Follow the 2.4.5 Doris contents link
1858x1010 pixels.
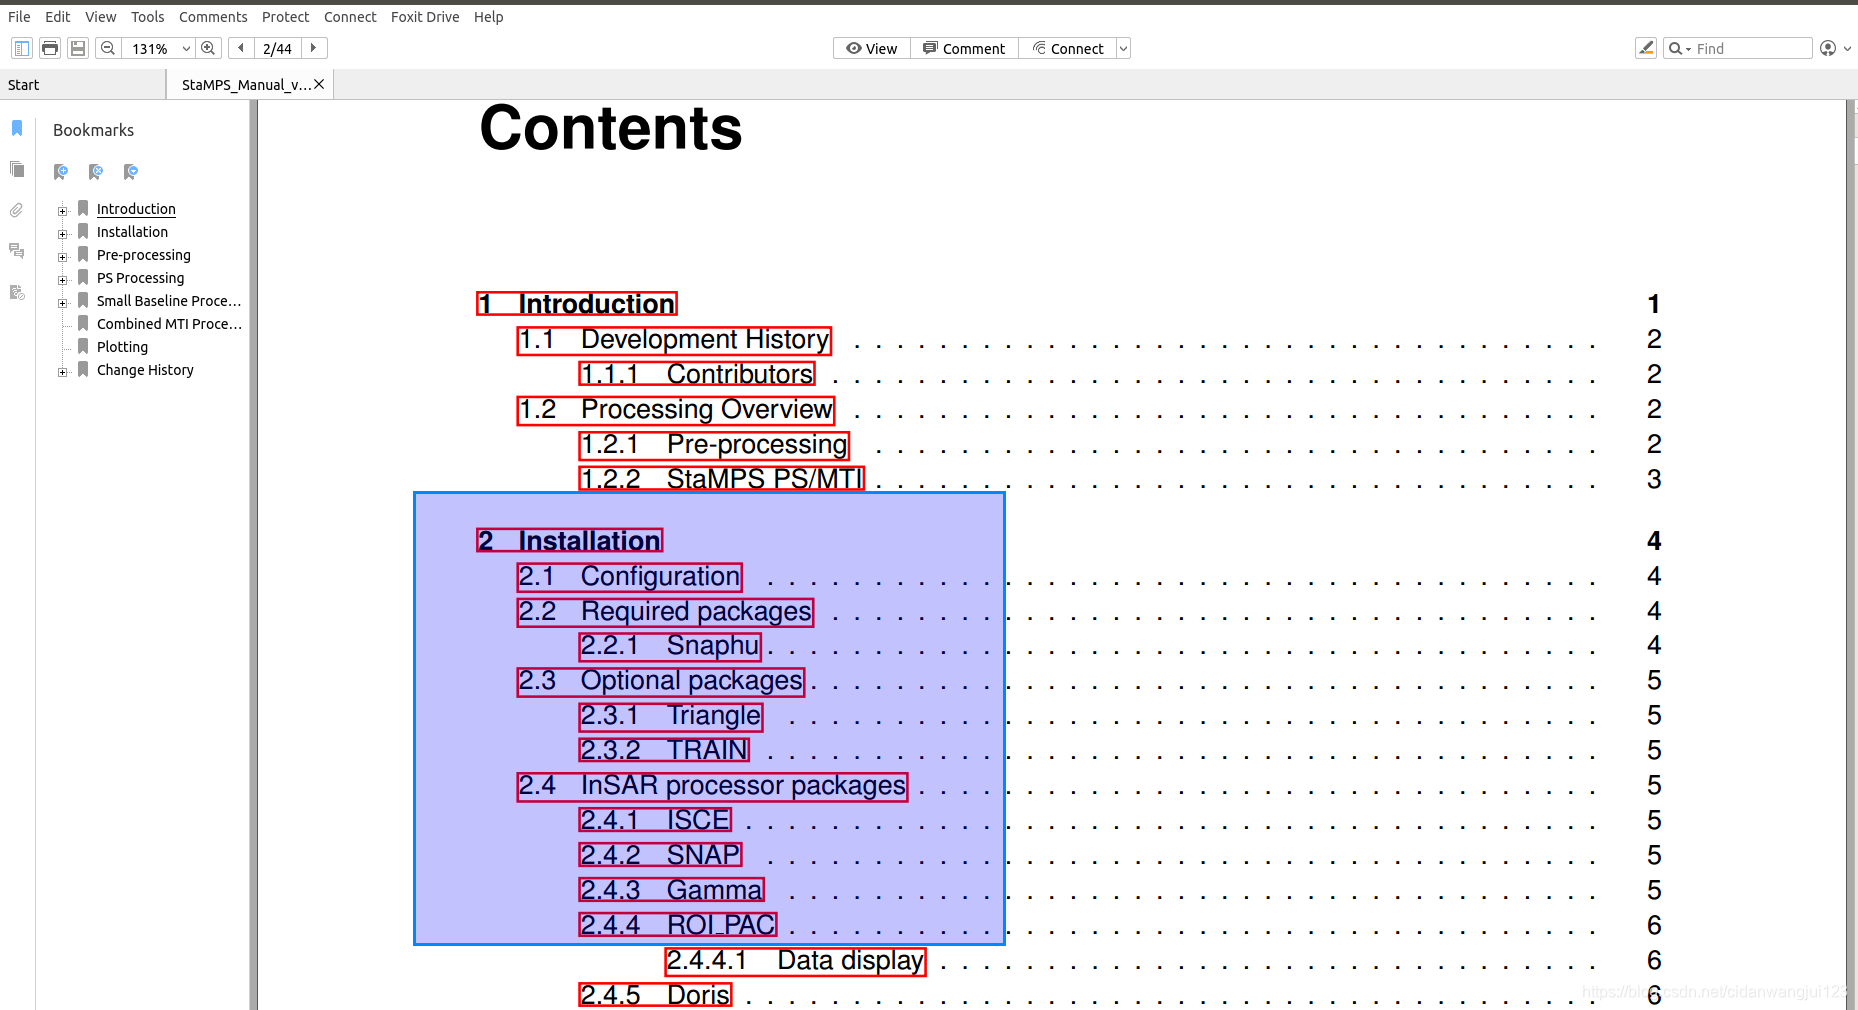[x=655, y=995]
